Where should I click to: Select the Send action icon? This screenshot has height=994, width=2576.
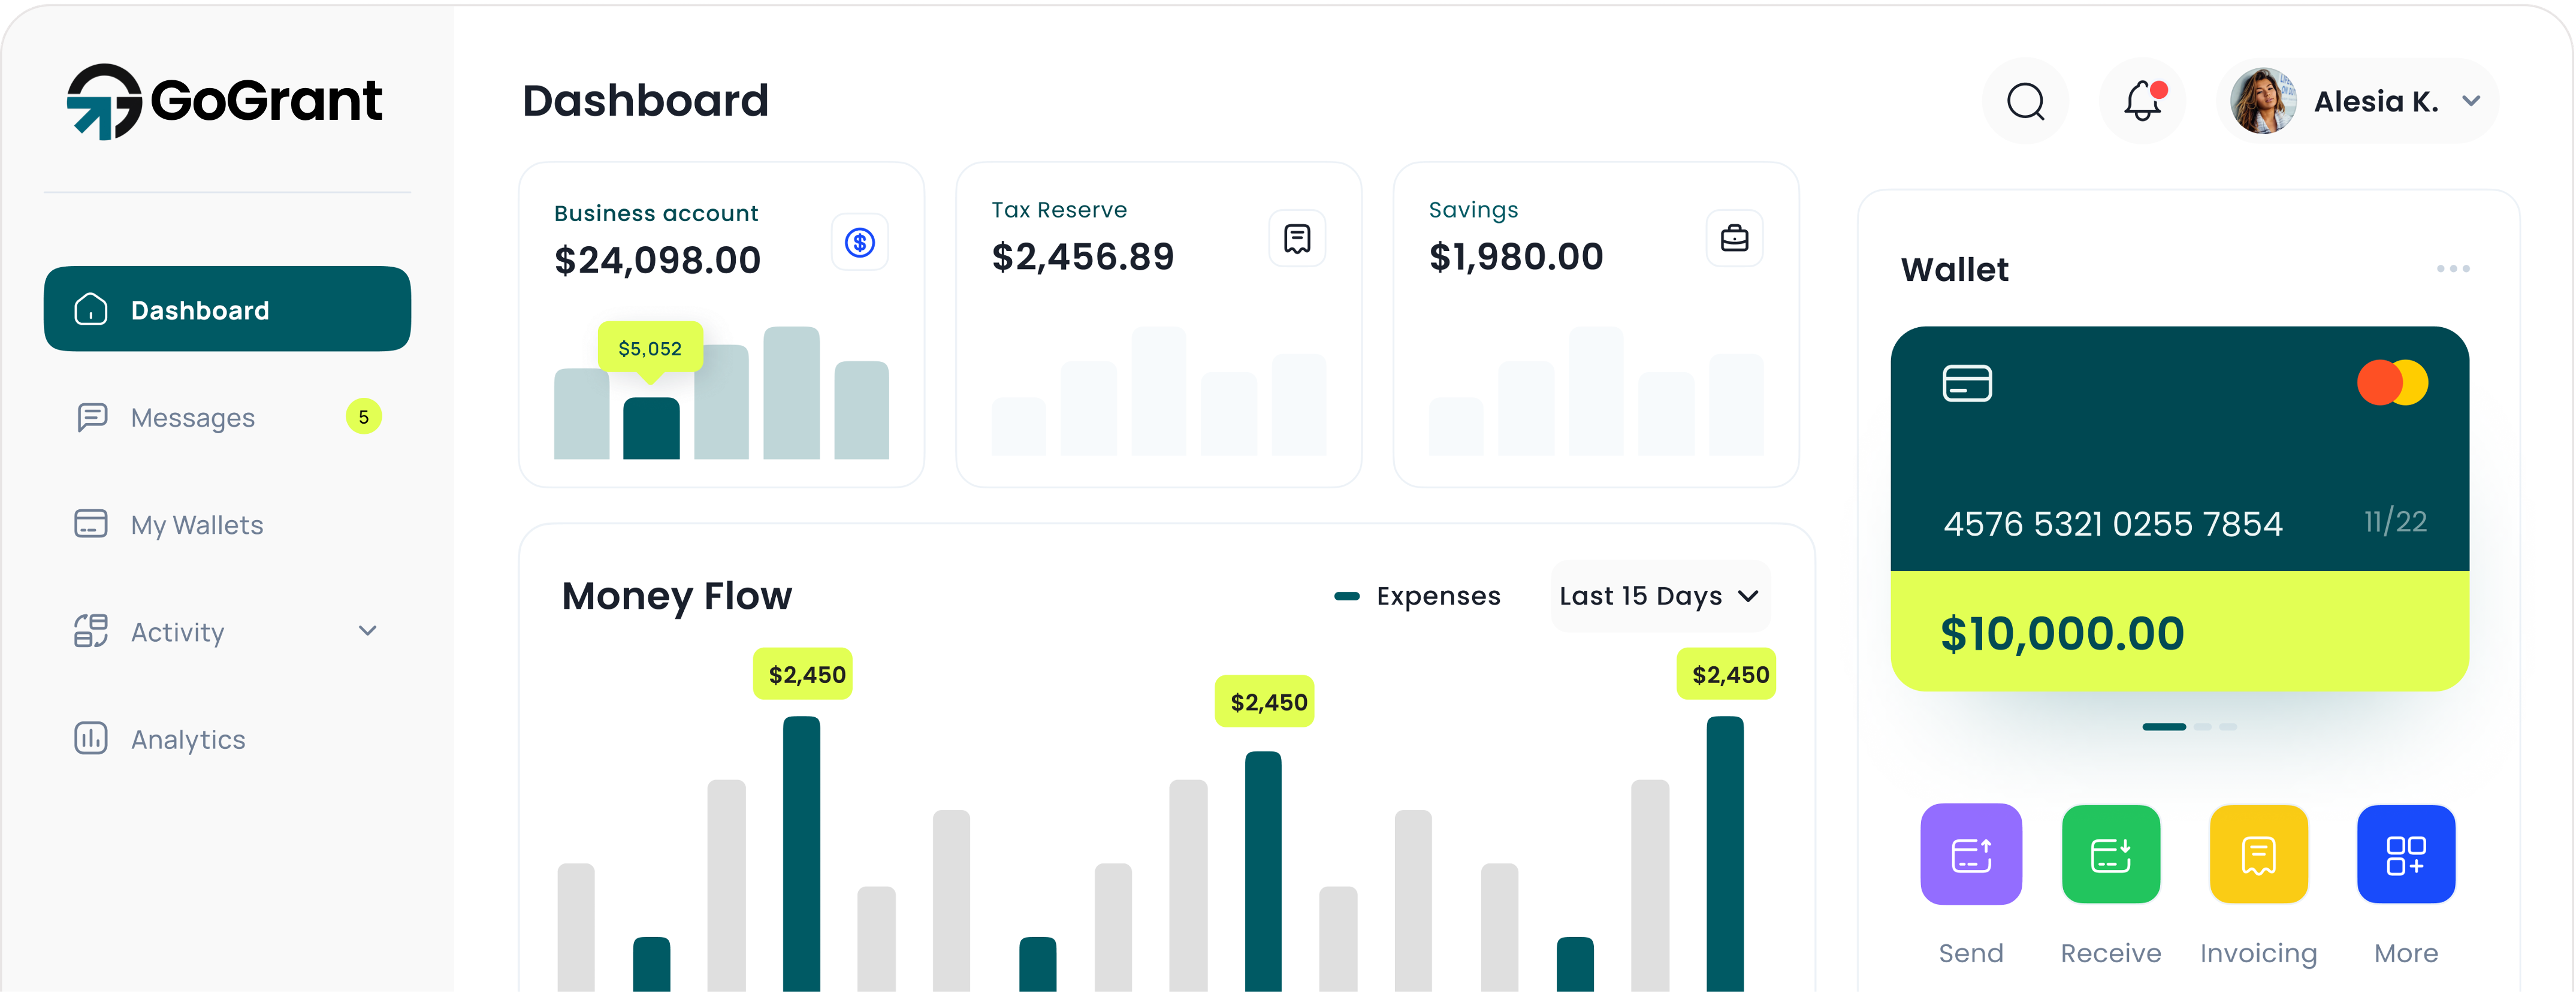coord(1970,854)
